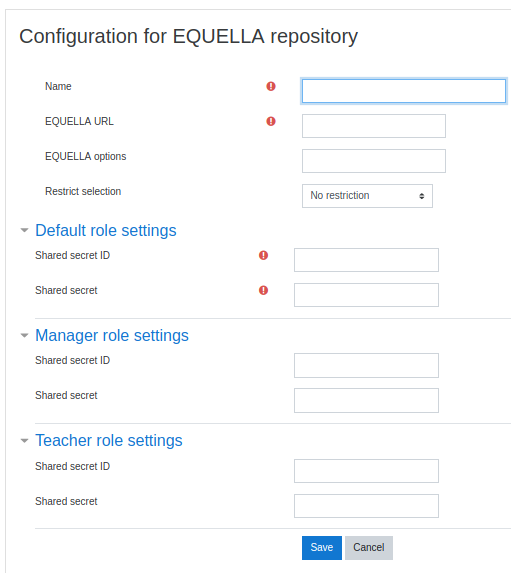Focus the EQUELLA options field

click(x=374, y=161)
